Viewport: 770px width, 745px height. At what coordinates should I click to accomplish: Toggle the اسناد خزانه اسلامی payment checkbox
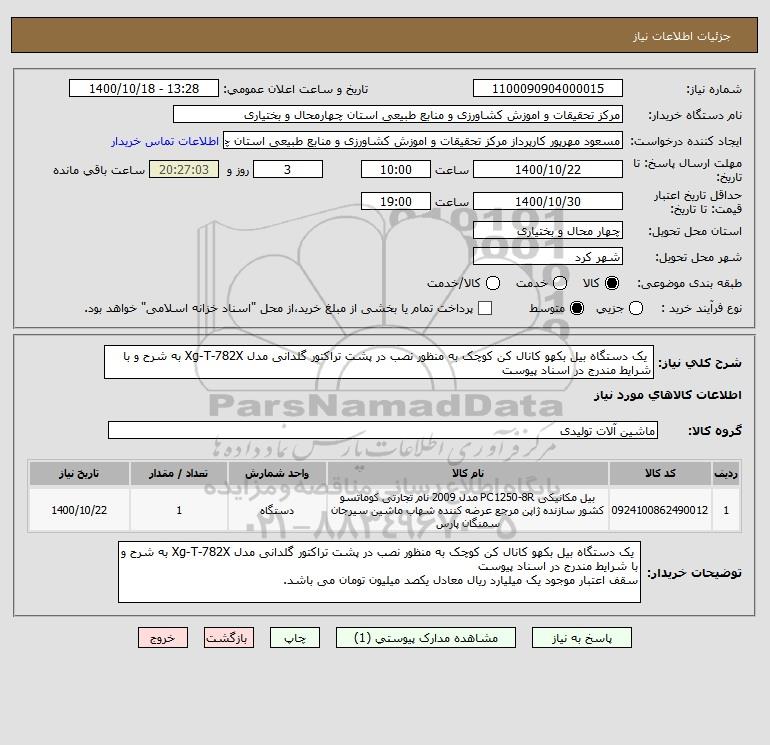tap(485, 308)
